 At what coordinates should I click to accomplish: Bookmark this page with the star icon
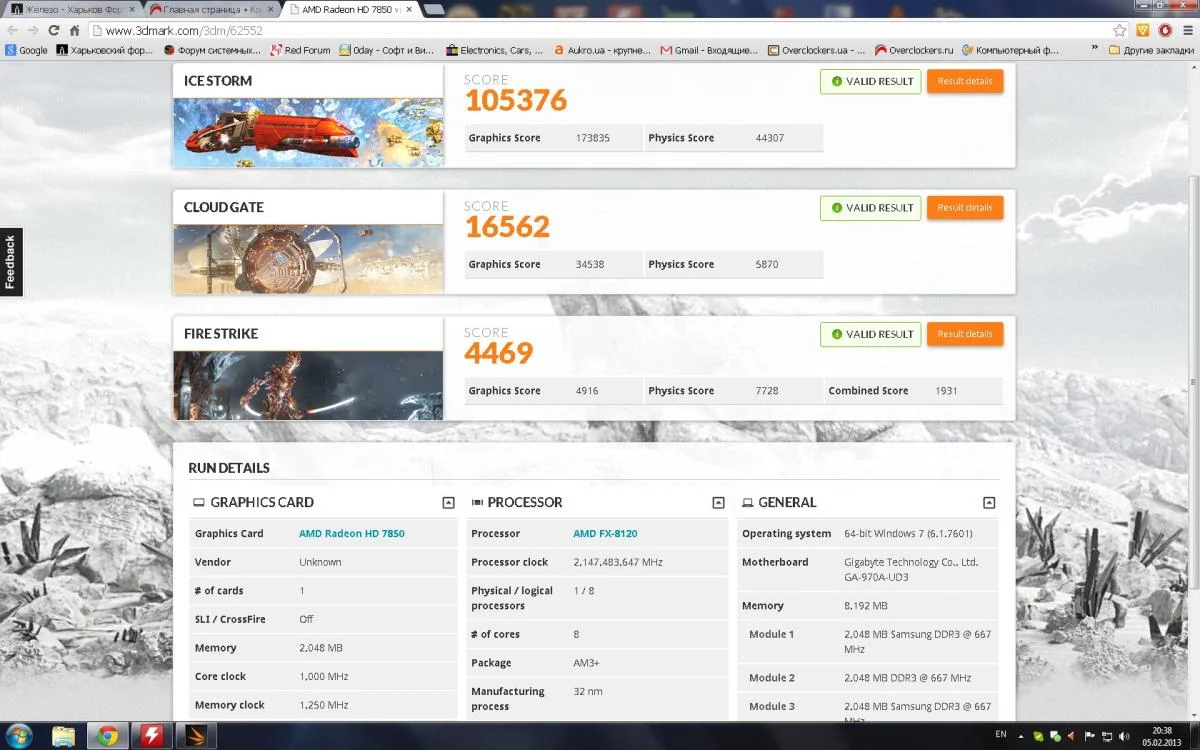(1120, 30)
